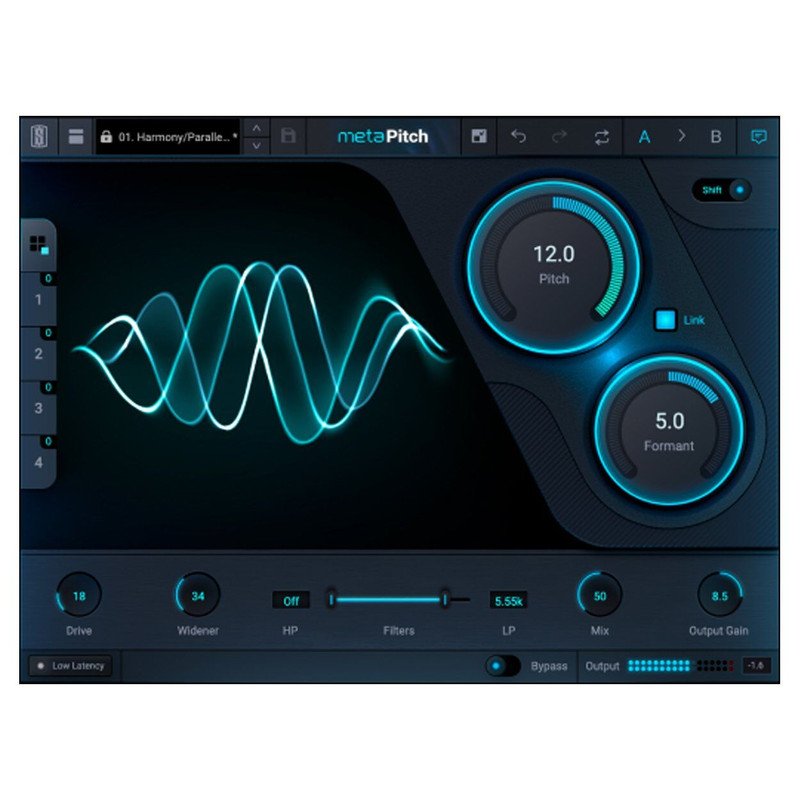Save preset using floppy disk icon

tap(288, 136)
